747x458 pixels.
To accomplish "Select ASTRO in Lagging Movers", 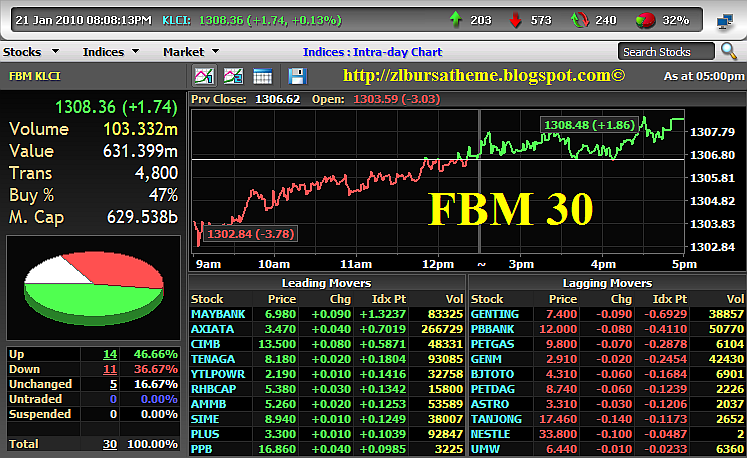I will (x=490, y=404).
